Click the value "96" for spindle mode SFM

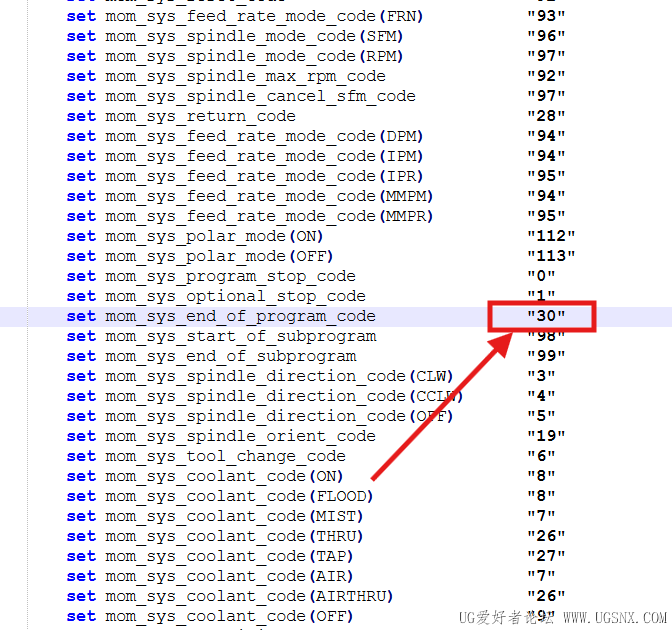click(x=546, y=36)
